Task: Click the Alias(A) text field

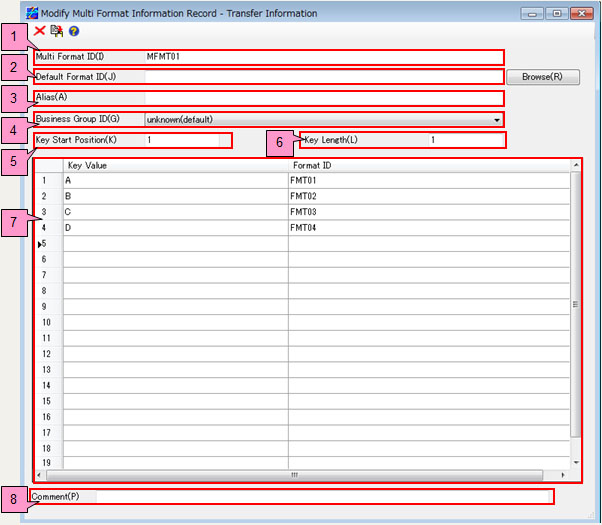Action: [323, 98]
